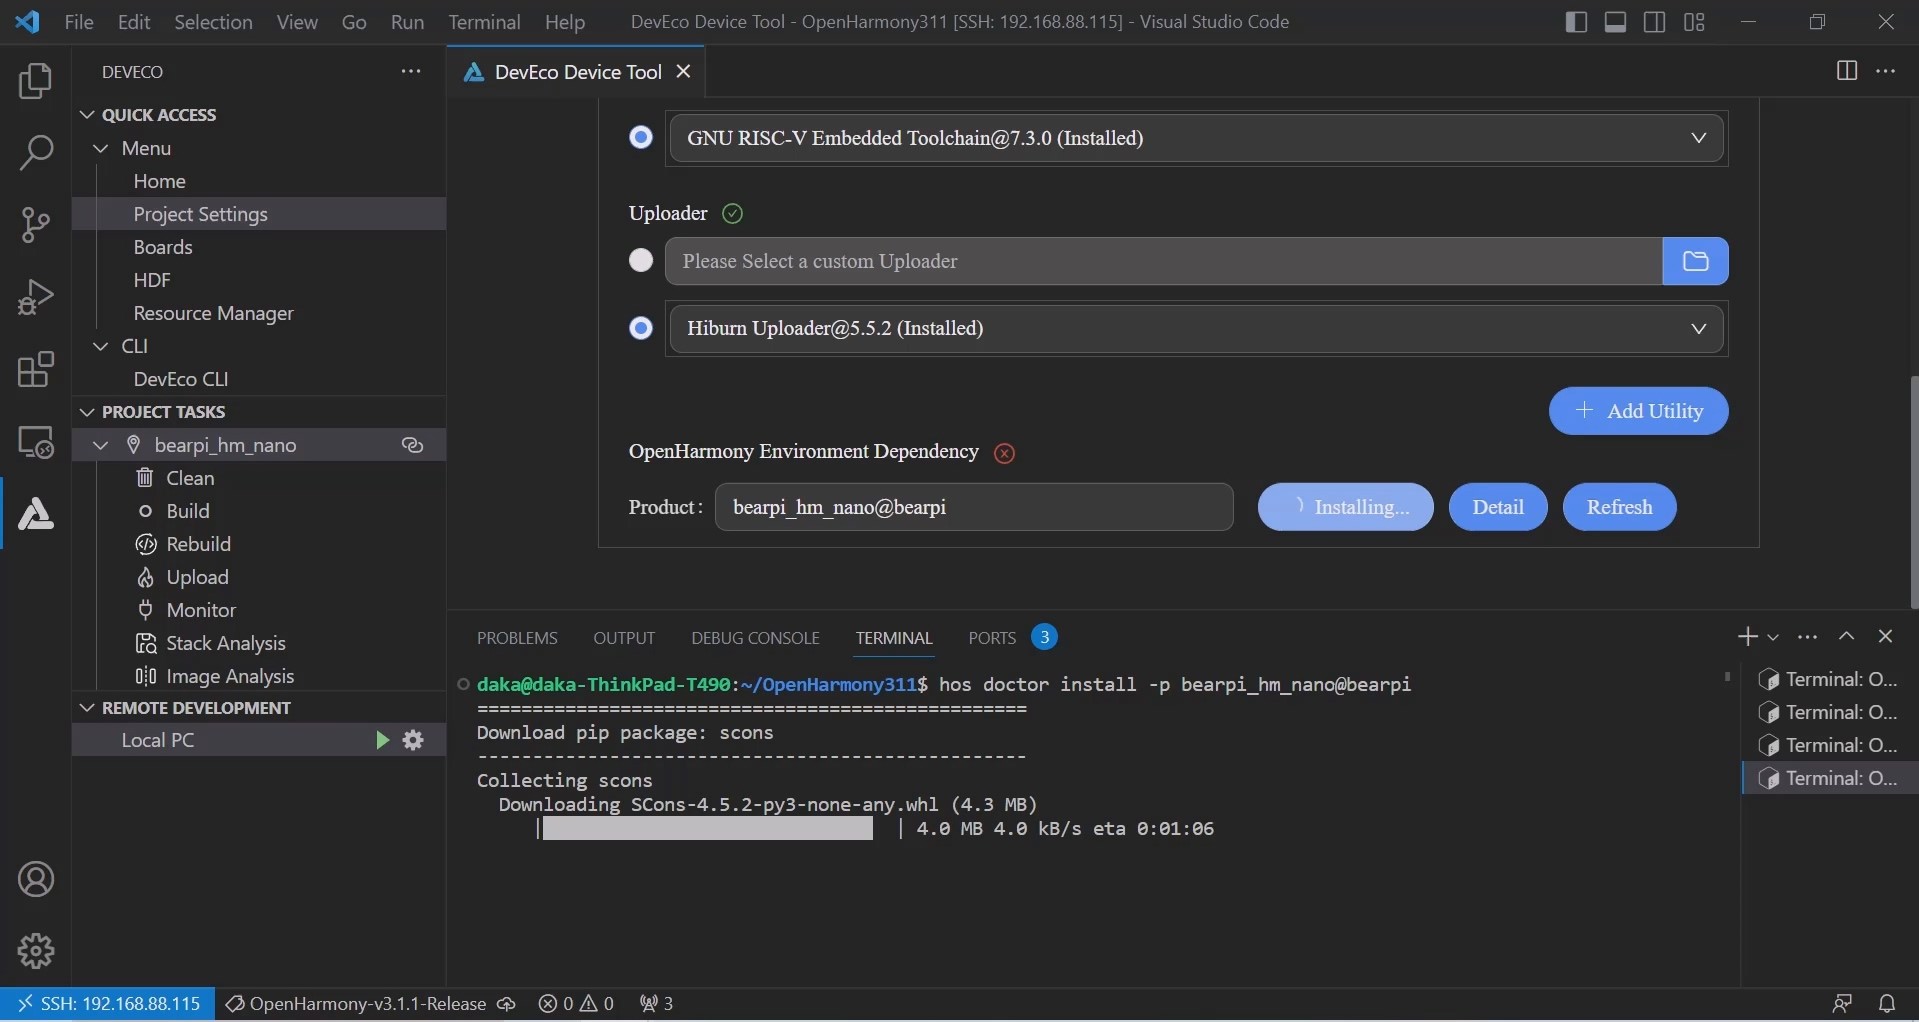Select the GNU RISC-V Embedded Toolchain radio button
1919x1022 pixels.
[641, 137]
